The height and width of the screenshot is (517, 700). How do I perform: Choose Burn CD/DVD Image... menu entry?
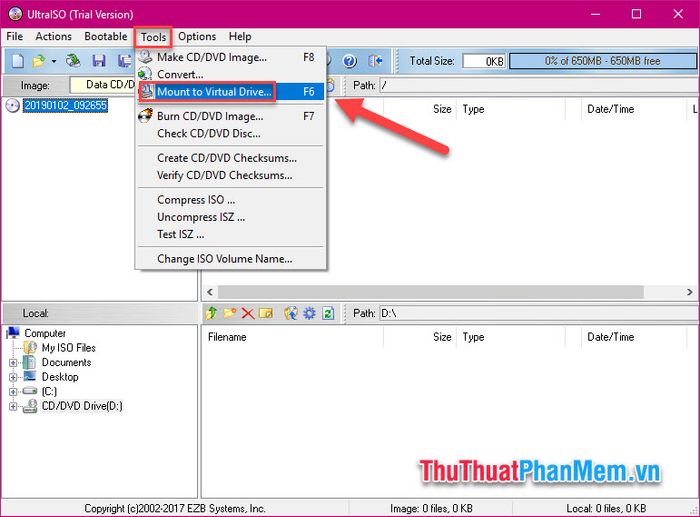pos(231,116)
